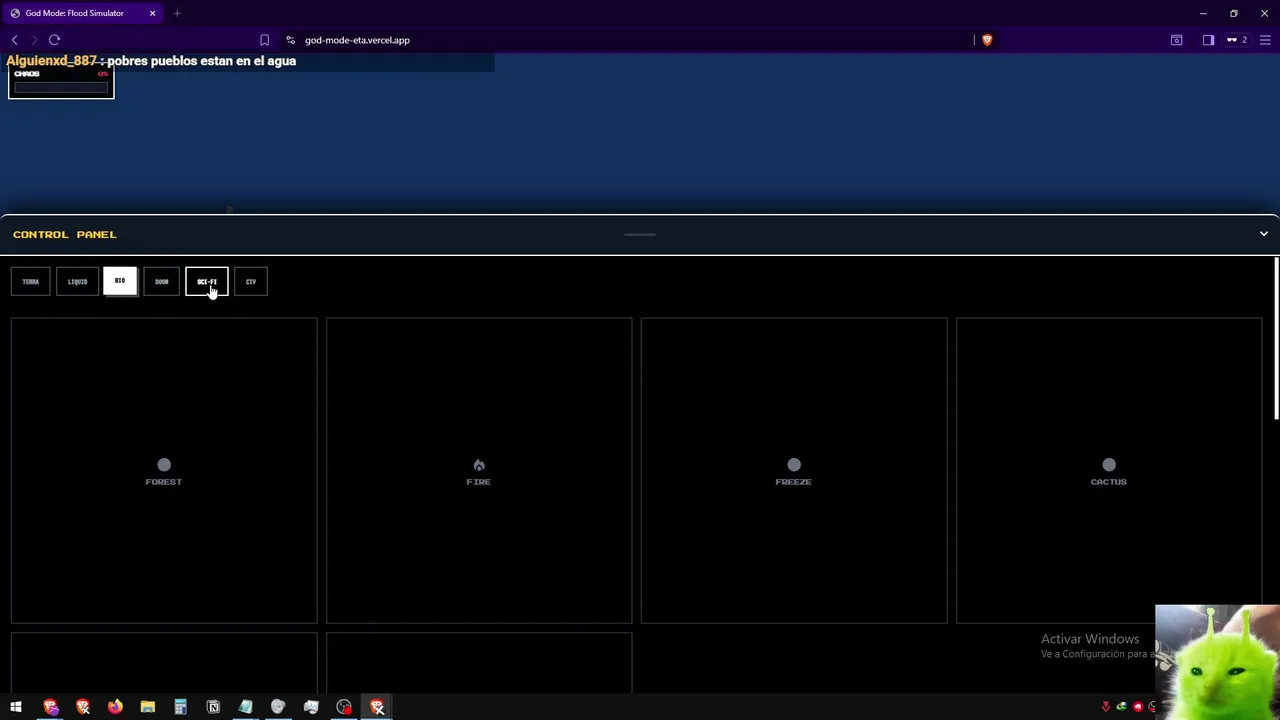
Task: Click the Control Panel vertical scrollbar
Action: [x=1276, y=340]
